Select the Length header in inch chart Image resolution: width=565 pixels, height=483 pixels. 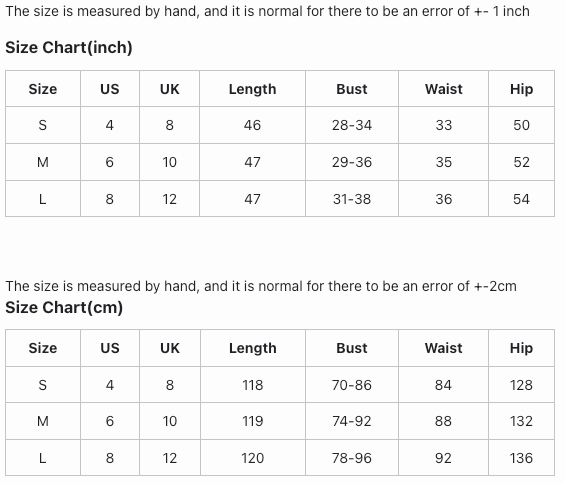[x=252, y=89]
